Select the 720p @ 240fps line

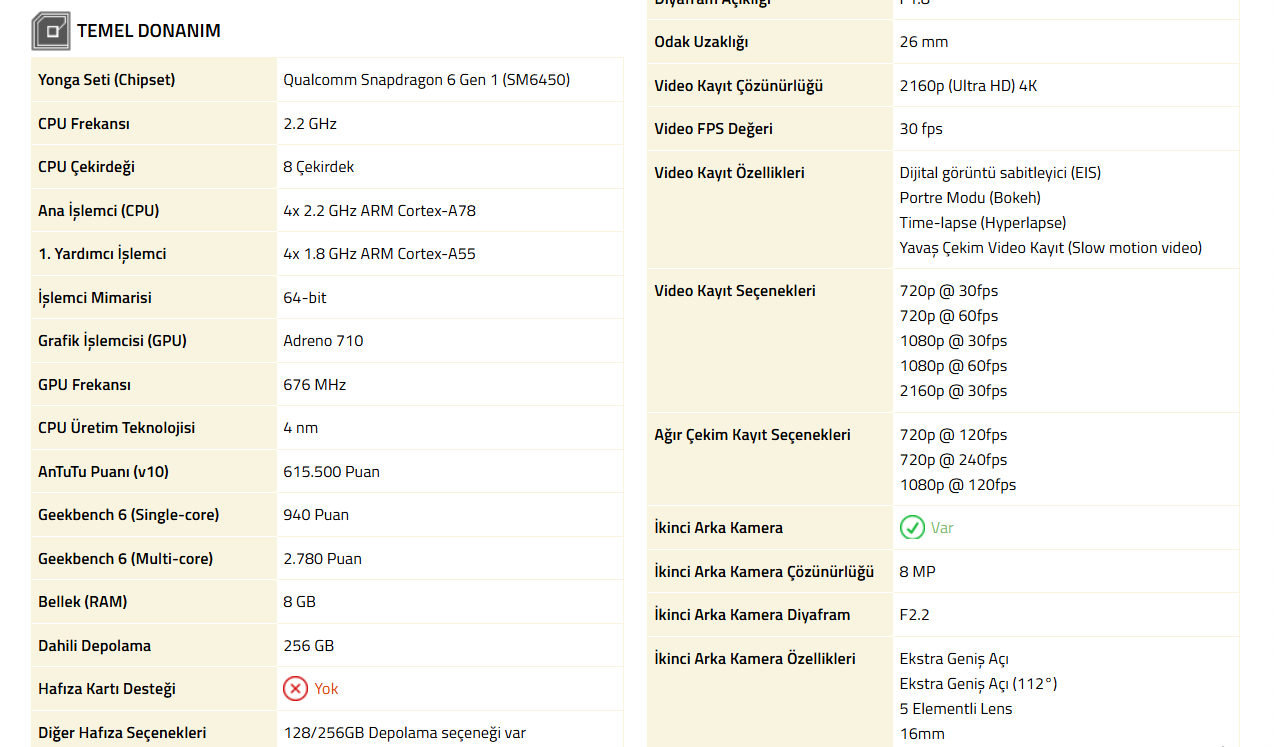coord(953,460)
